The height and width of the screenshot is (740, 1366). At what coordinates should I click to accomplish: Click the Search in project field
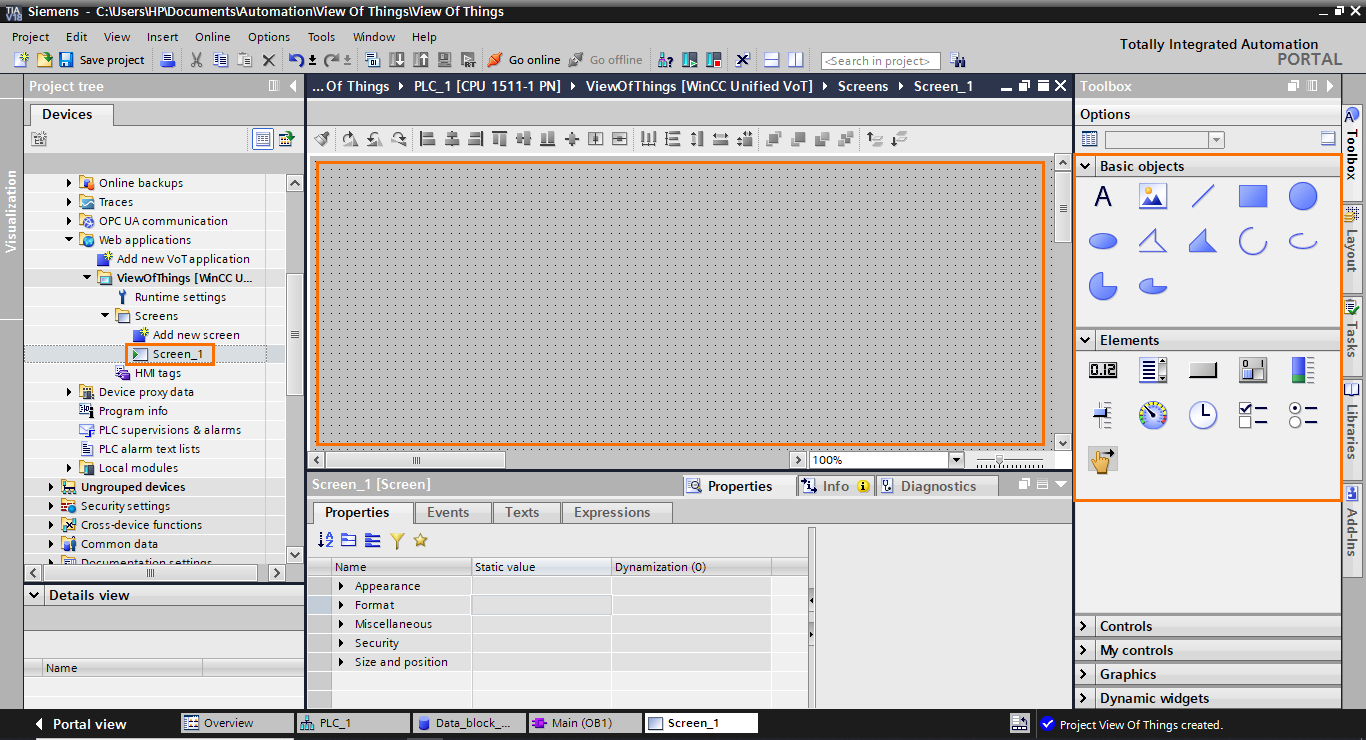pyautogui.click(x=881, y=61)
